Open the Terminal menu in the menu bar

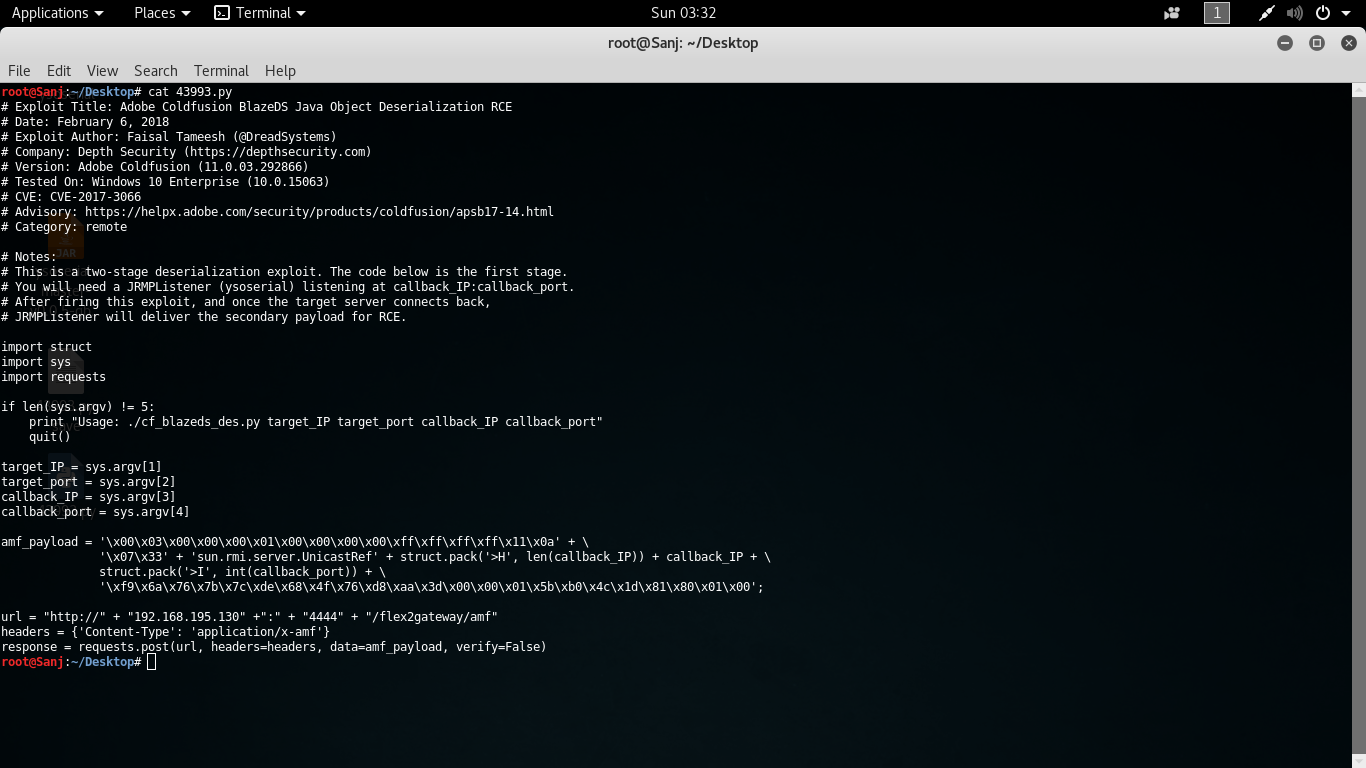click(x=221, y=71)
